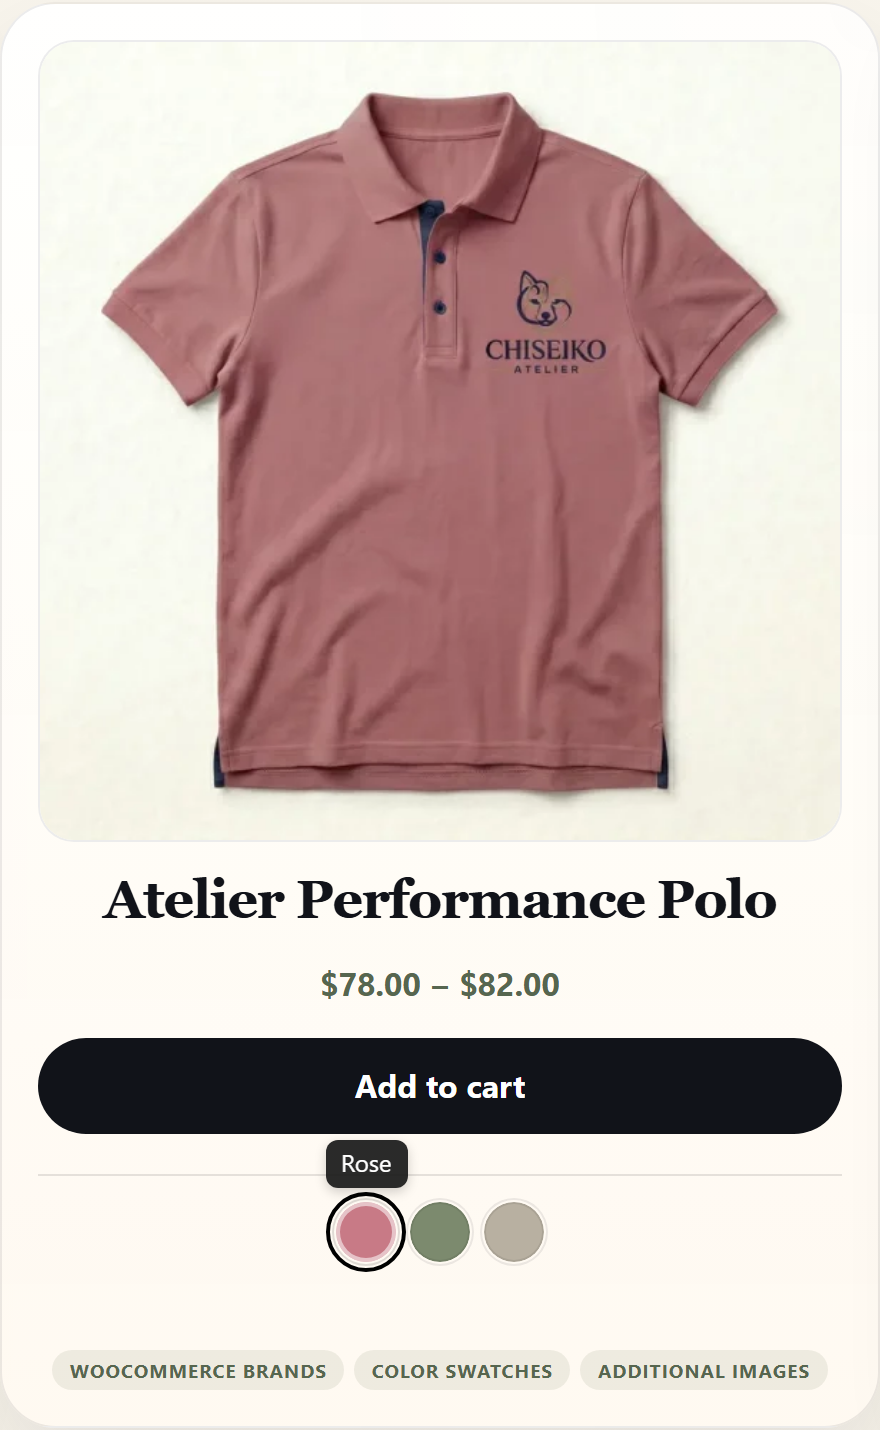Image resolution: width=880 pixels, height=1430 pixels.
Task: Select the Rose color swatch
Action: click(366, 1232)
